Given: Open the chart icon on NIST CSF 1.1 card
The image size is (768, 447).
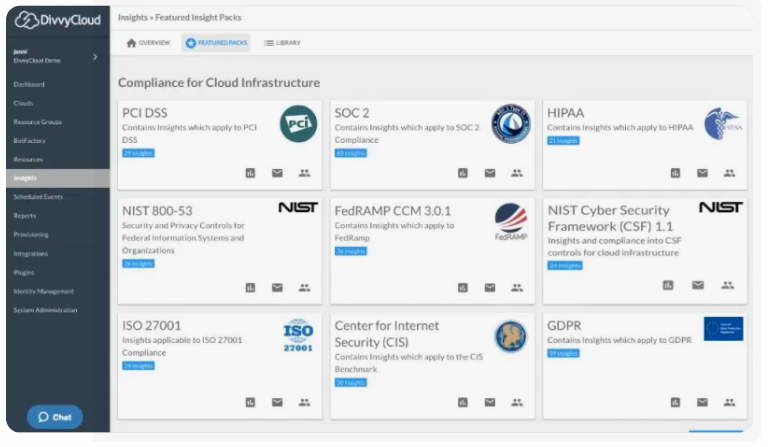Looking at the screenshot, I should pyautogui.click(x=668, y=285).
